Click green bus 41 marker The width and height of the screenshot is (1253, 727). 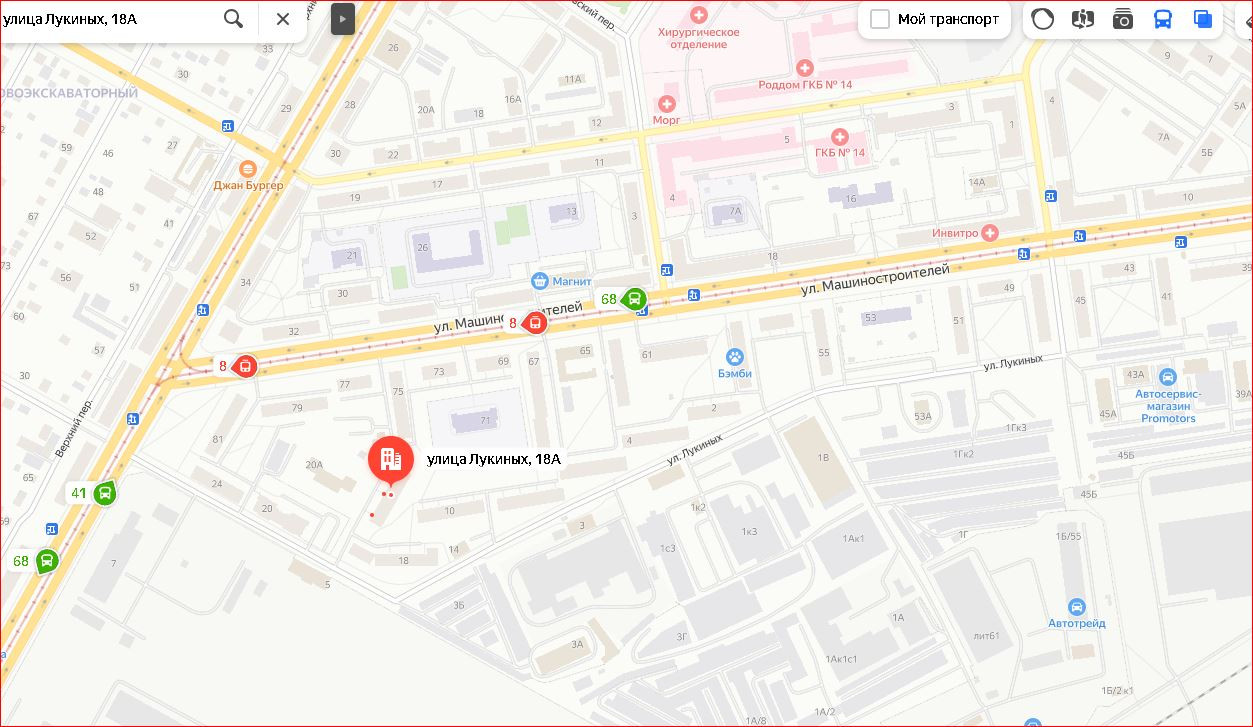click(x=105, y=492)
